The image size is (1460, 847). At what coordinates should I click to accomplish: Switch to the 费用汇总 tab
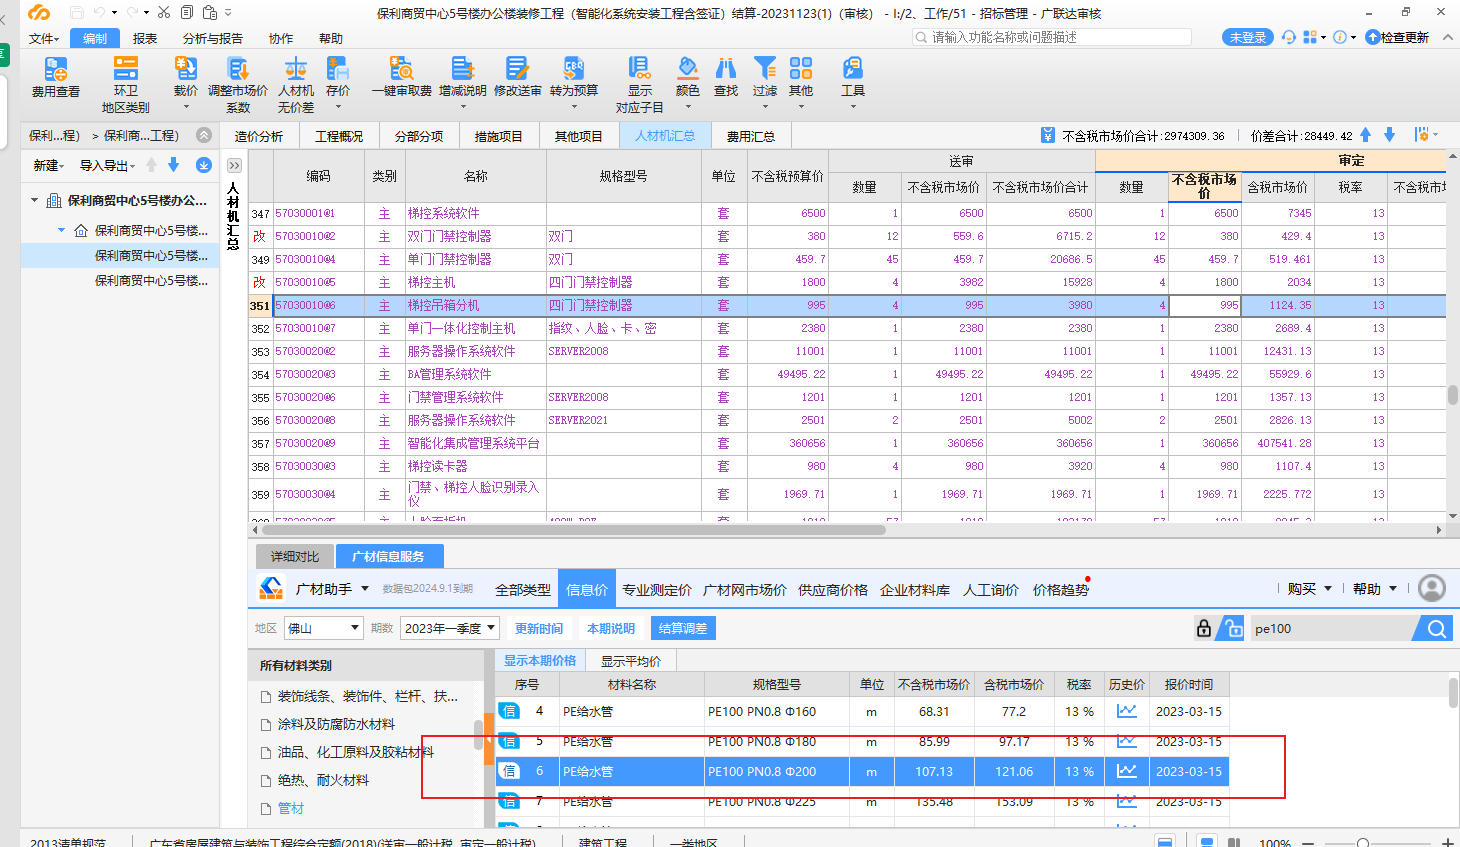[x=751, y=136]
